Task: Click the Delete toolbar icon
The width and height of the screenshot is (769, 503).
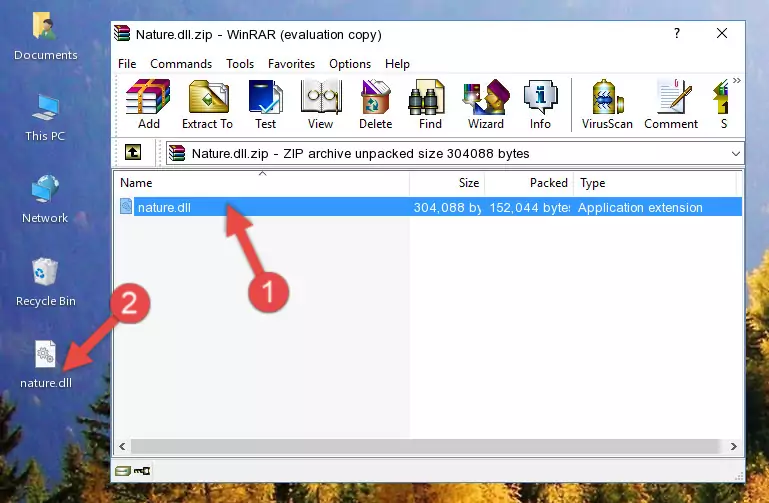Action: [375, 104]
